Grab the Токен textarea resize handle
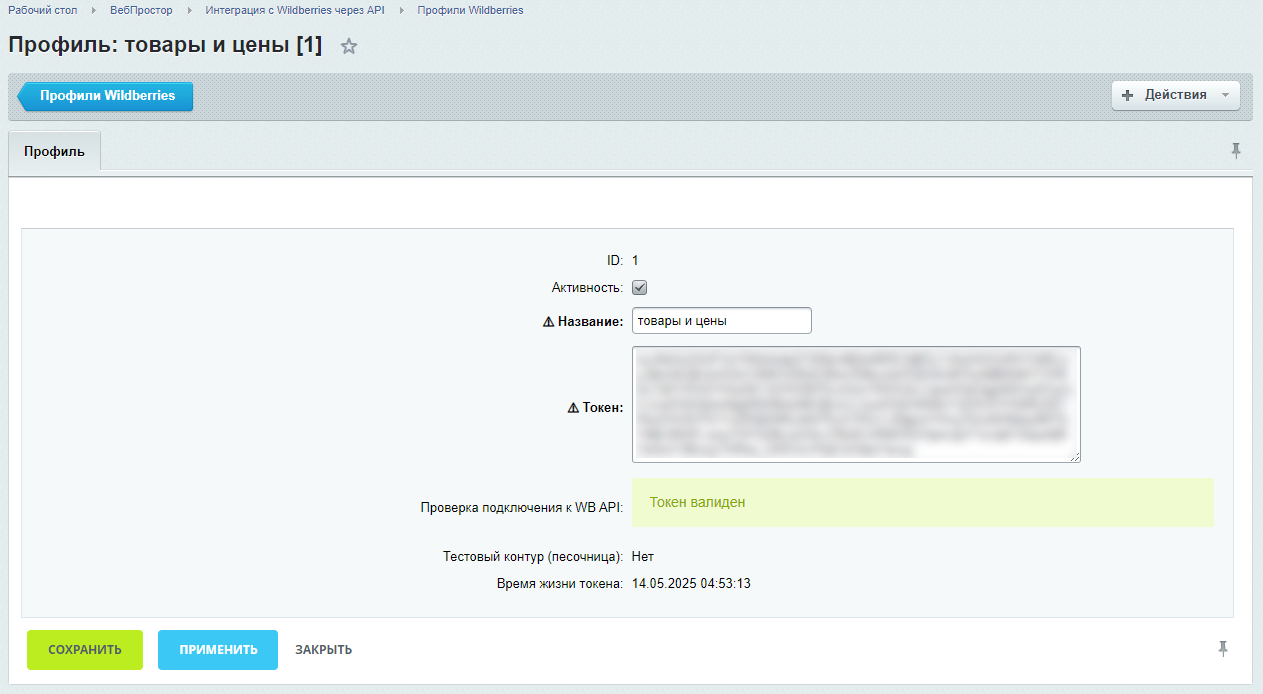 click(1075, 457)
